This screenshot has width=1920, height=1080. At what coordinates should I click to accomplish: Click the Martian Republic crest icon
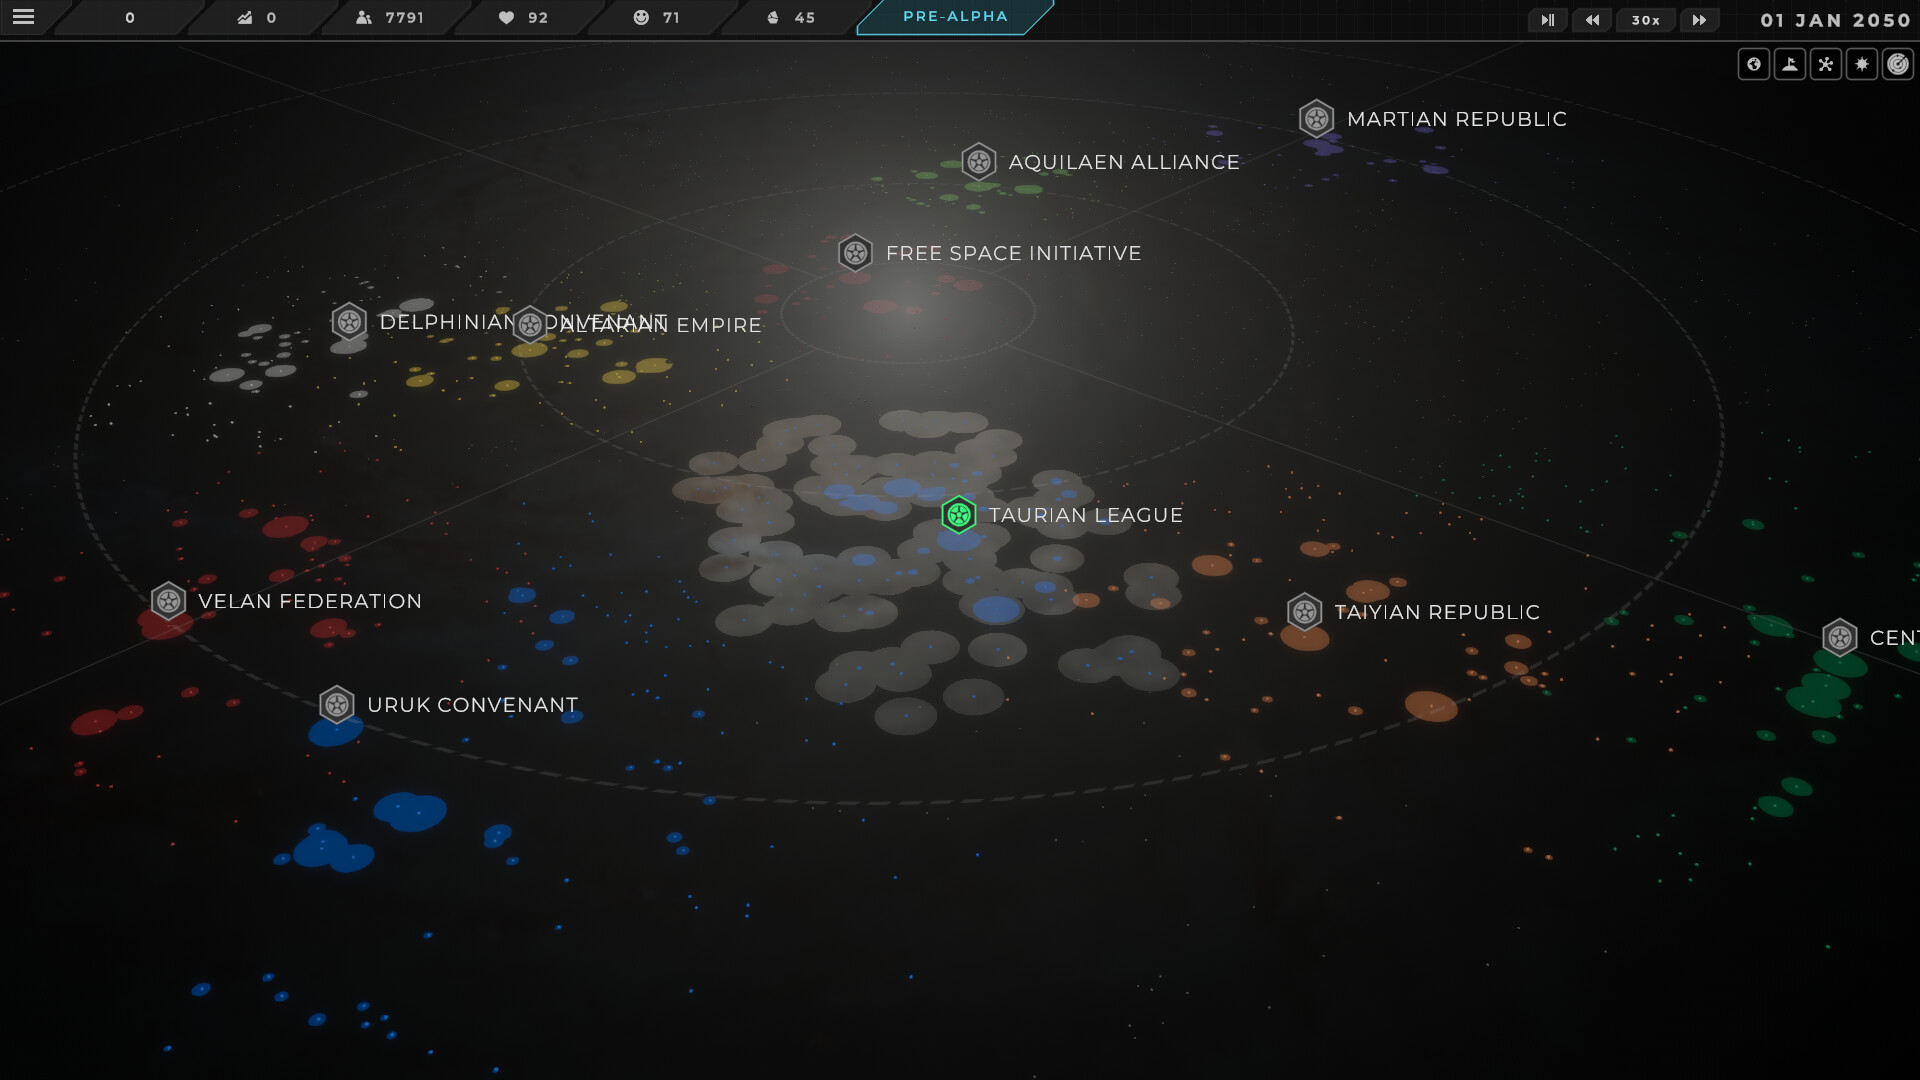pos(1316,118)
